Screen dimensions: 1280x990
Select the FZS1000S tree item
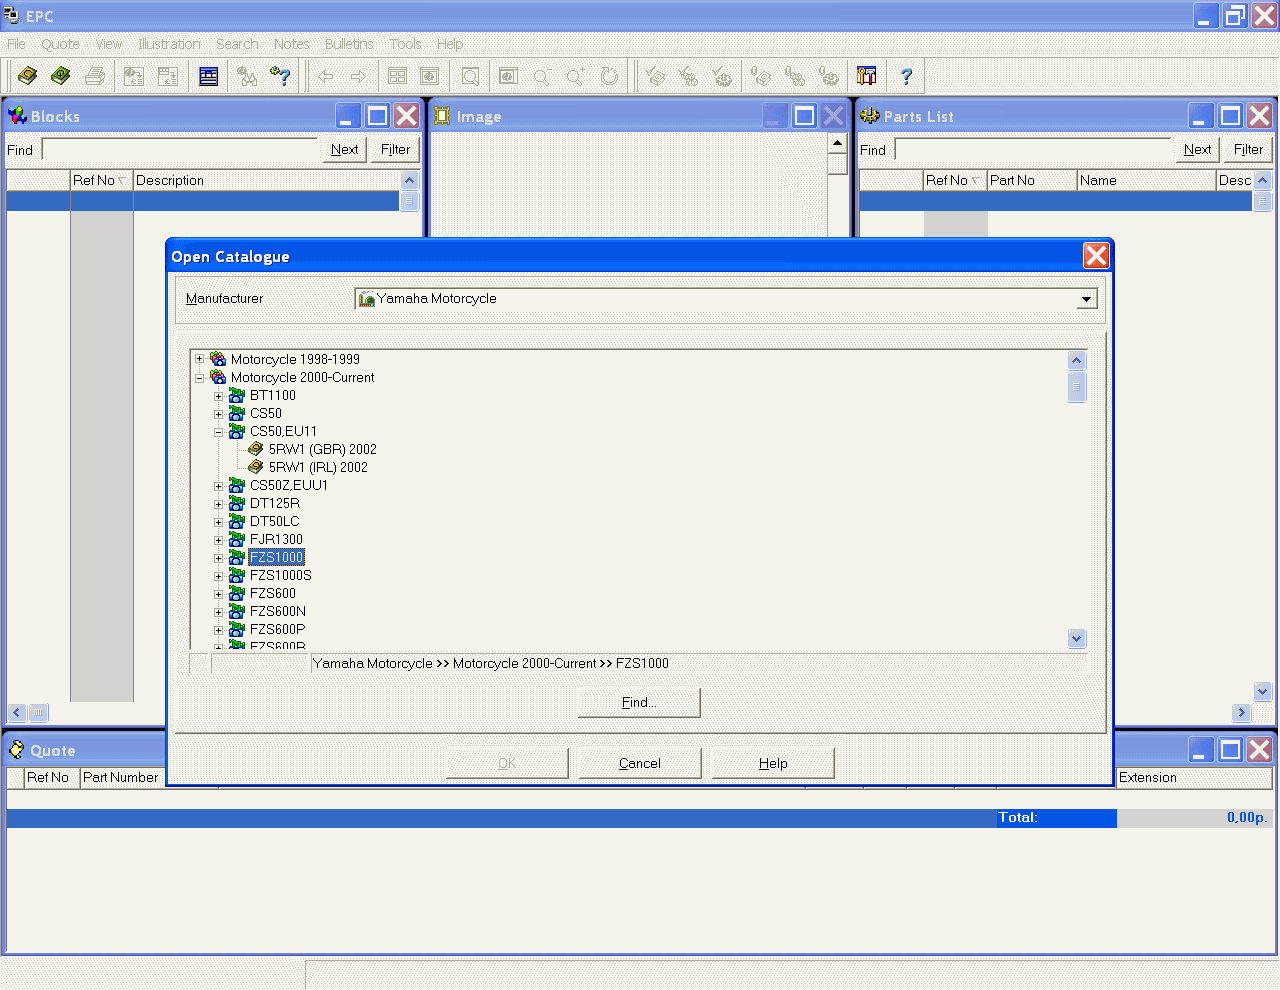pyautogui.click(x=281, y=575)
